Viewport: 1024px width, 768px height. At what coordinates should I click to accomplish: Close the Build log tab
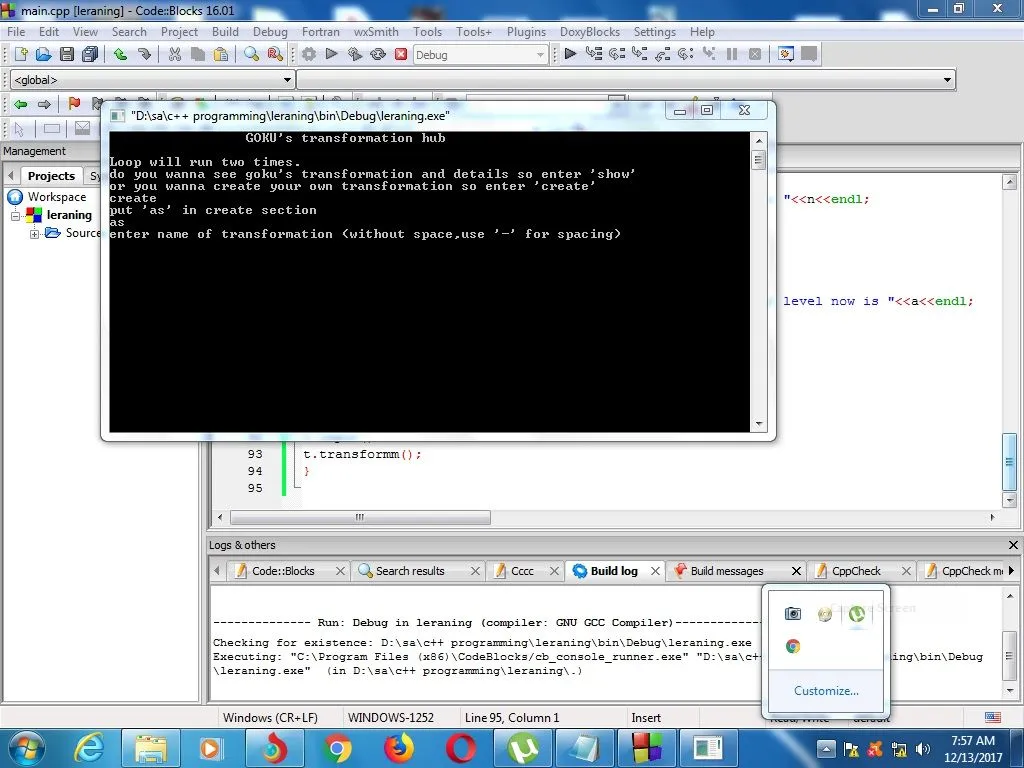(x=655, y=571)
